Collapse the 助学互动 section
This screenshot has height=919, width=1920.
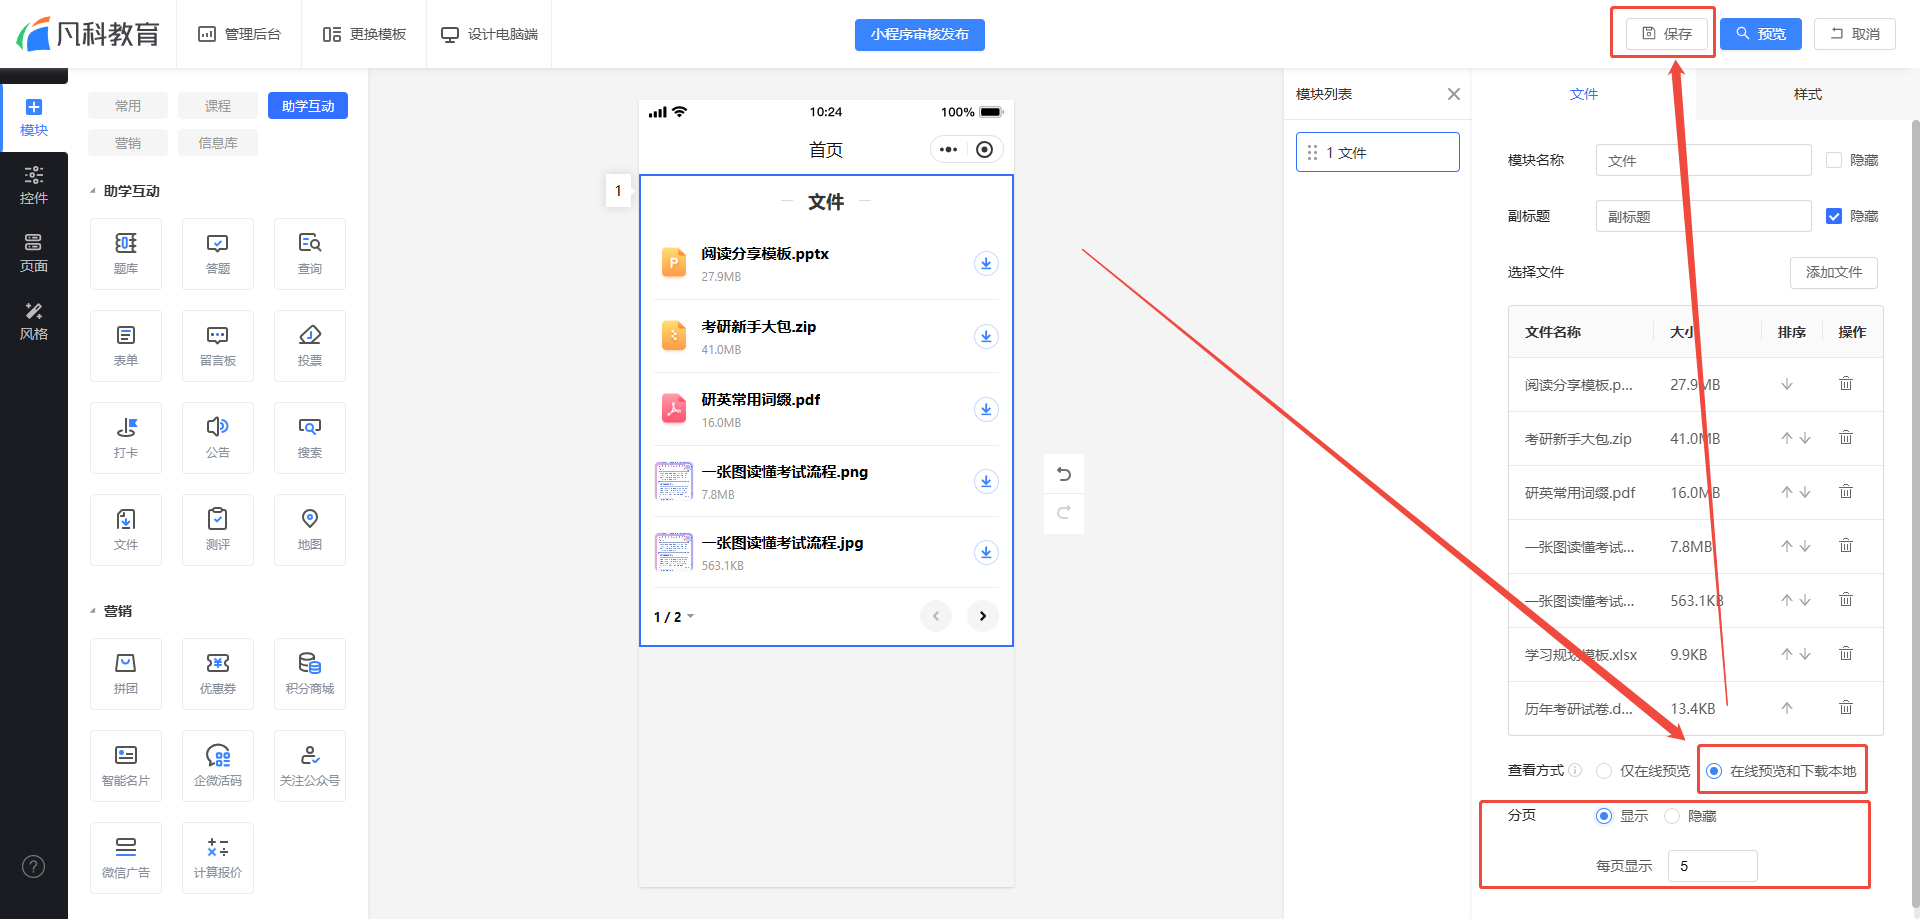[x=93, y=191]
